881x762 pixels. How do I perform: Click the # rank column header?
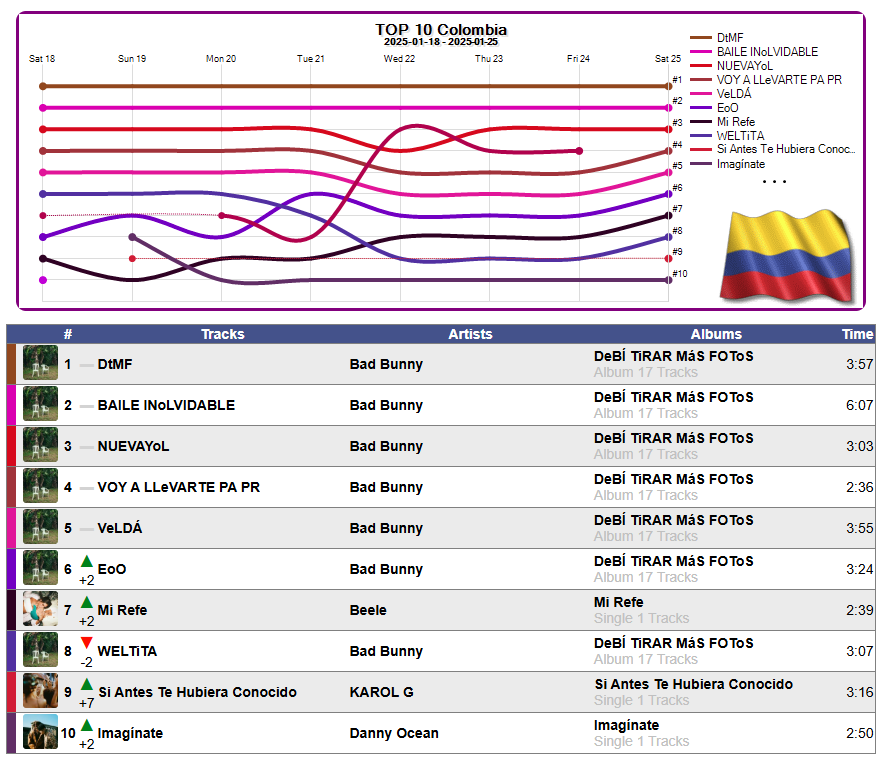68,334
